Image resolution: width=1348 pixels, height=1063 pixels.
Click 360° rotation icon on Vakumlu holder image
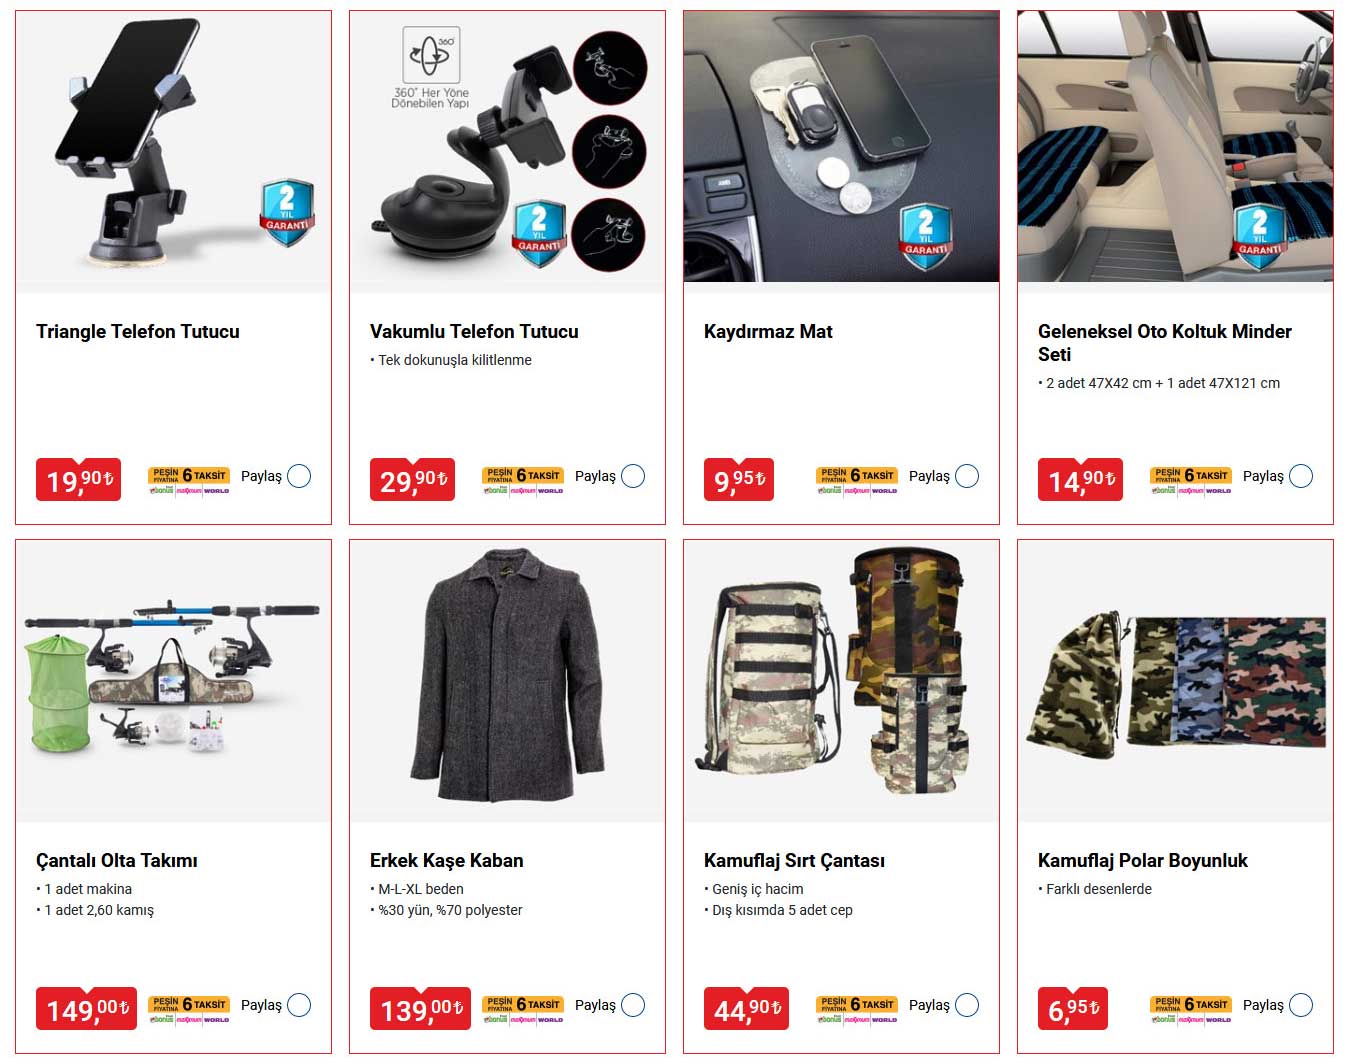tap(431, 55)
